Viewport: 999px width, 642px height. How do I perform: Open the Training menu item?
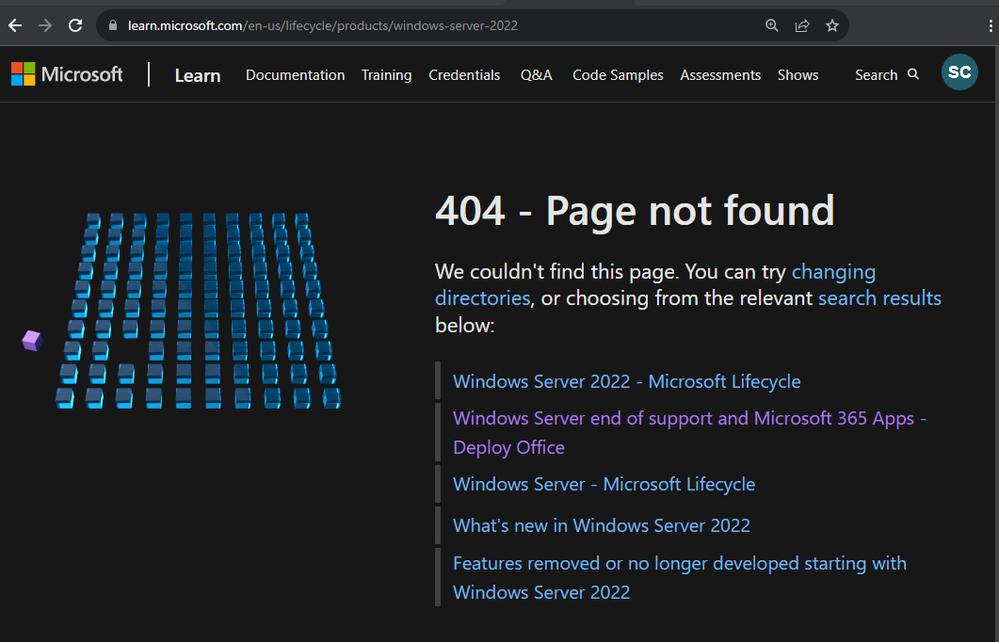tap(386, 75)
